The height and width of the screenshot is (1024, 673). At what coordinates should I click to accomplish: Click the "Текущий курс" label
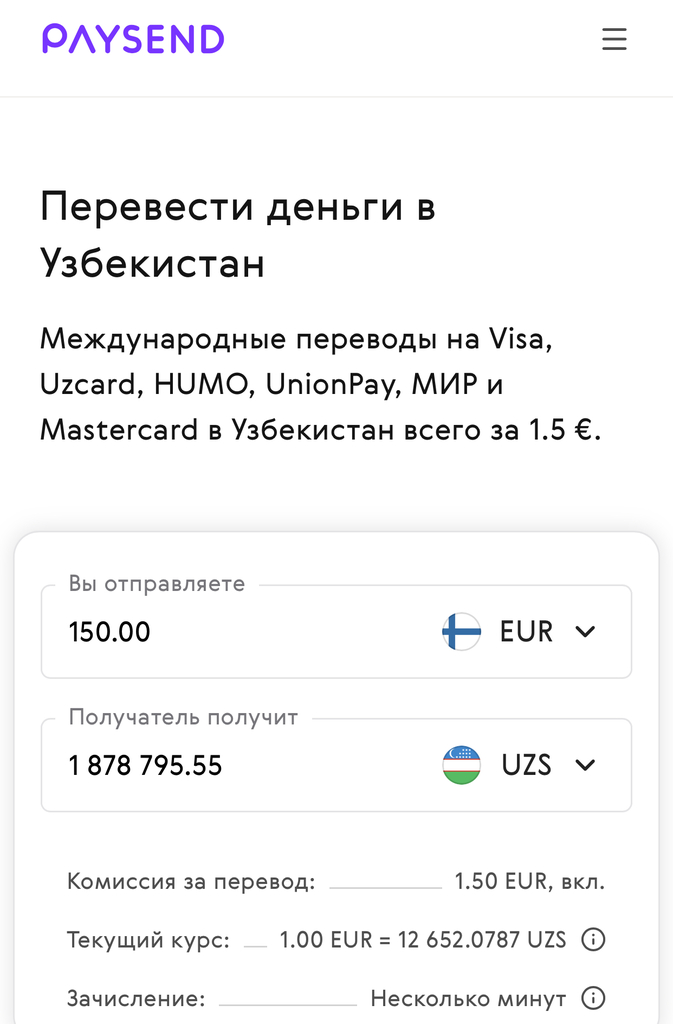148,941
